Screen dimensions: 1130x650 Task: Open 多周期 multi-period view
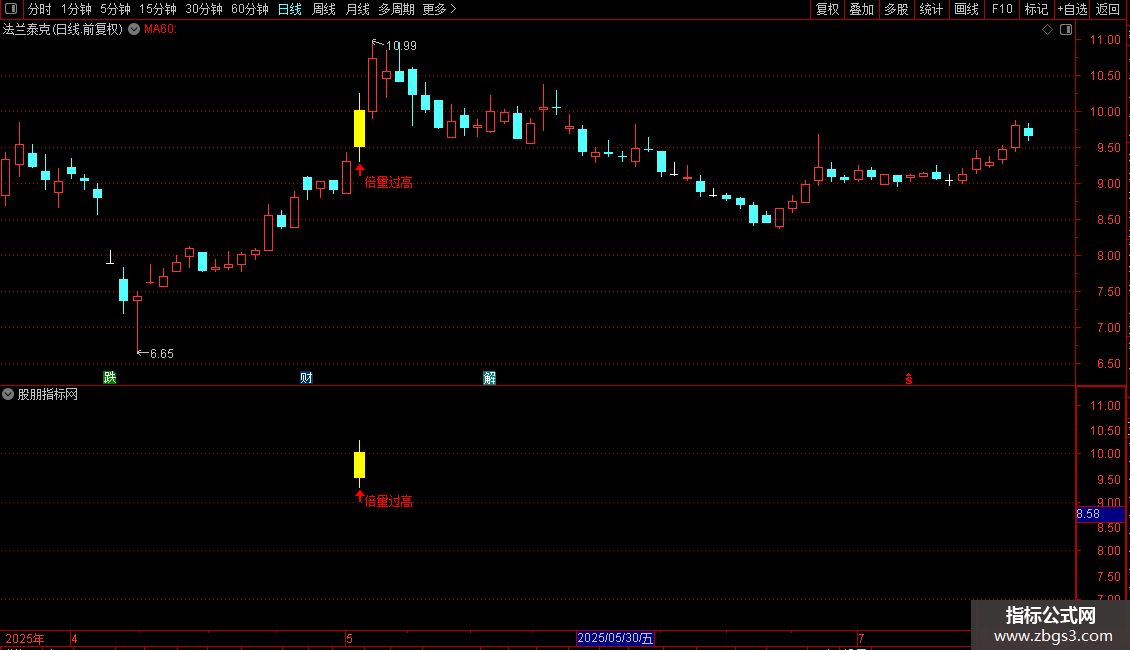396,9
